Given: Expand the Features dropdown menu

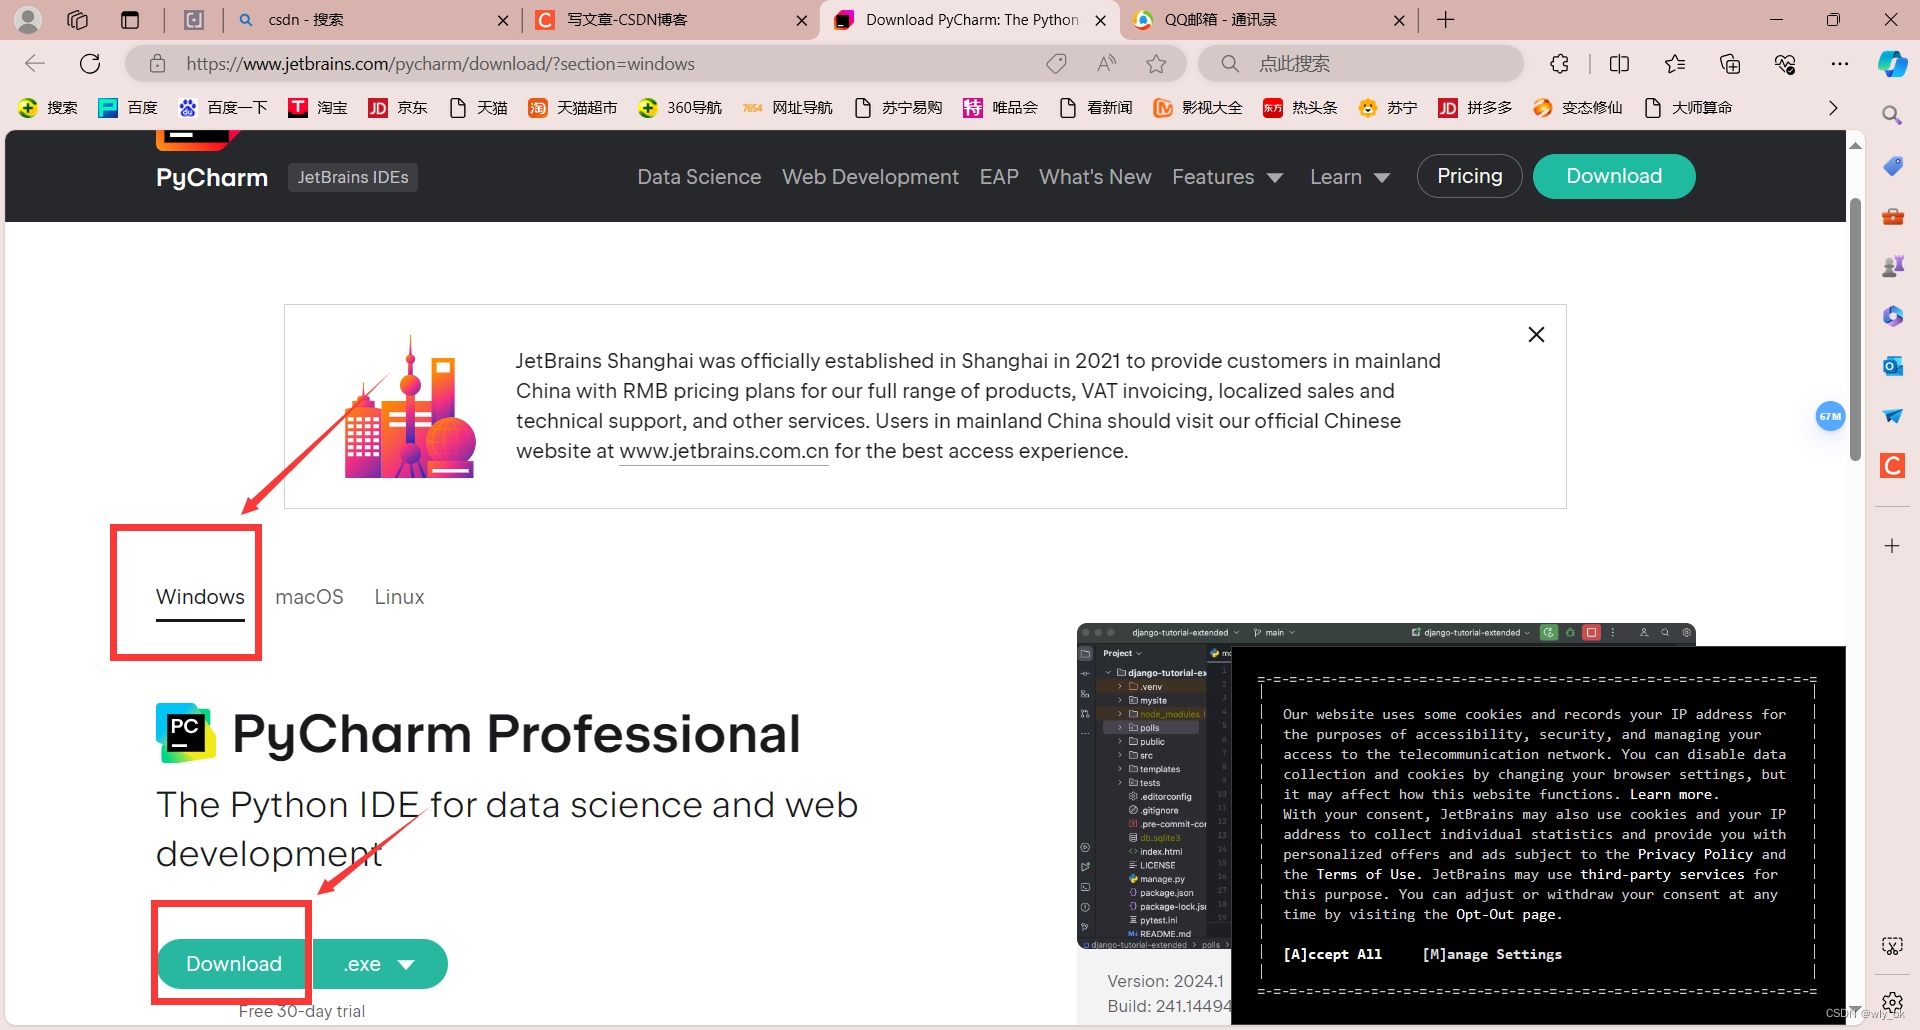Looking at the screenshot, I should (1227, 177).
